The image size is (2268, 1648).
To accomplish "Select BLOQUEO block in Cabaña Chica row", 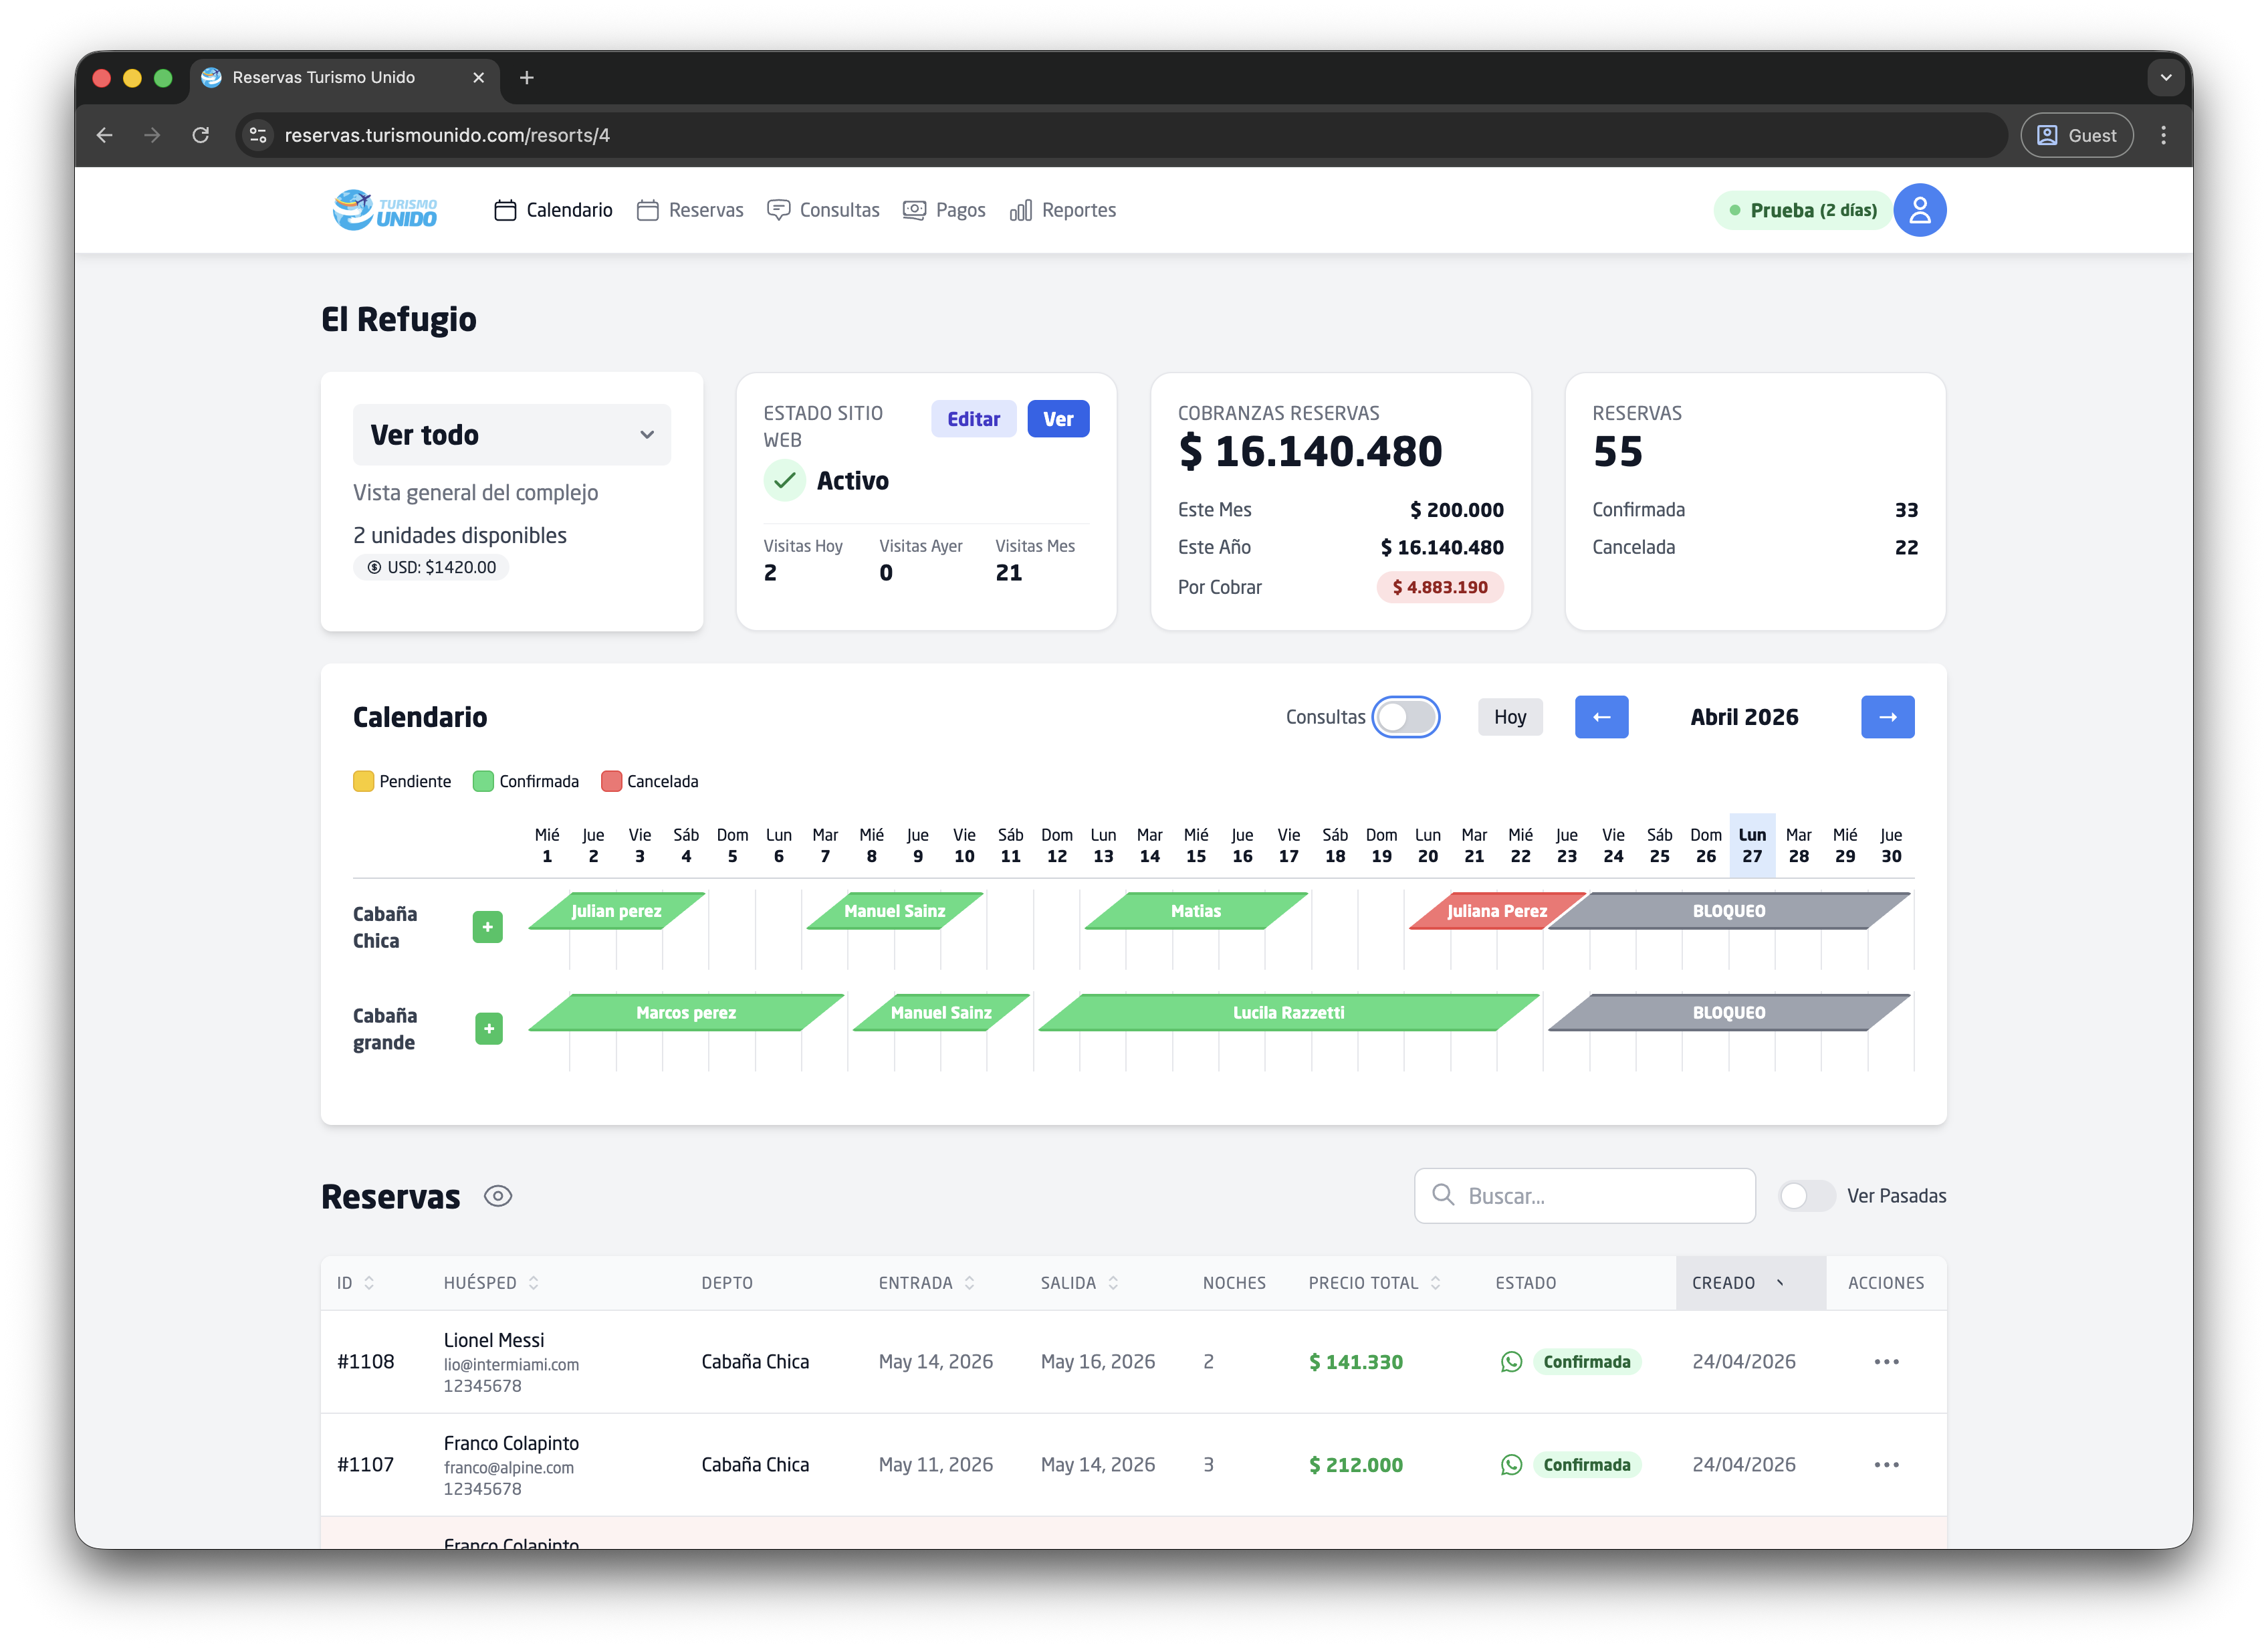I will point(1729,911).
